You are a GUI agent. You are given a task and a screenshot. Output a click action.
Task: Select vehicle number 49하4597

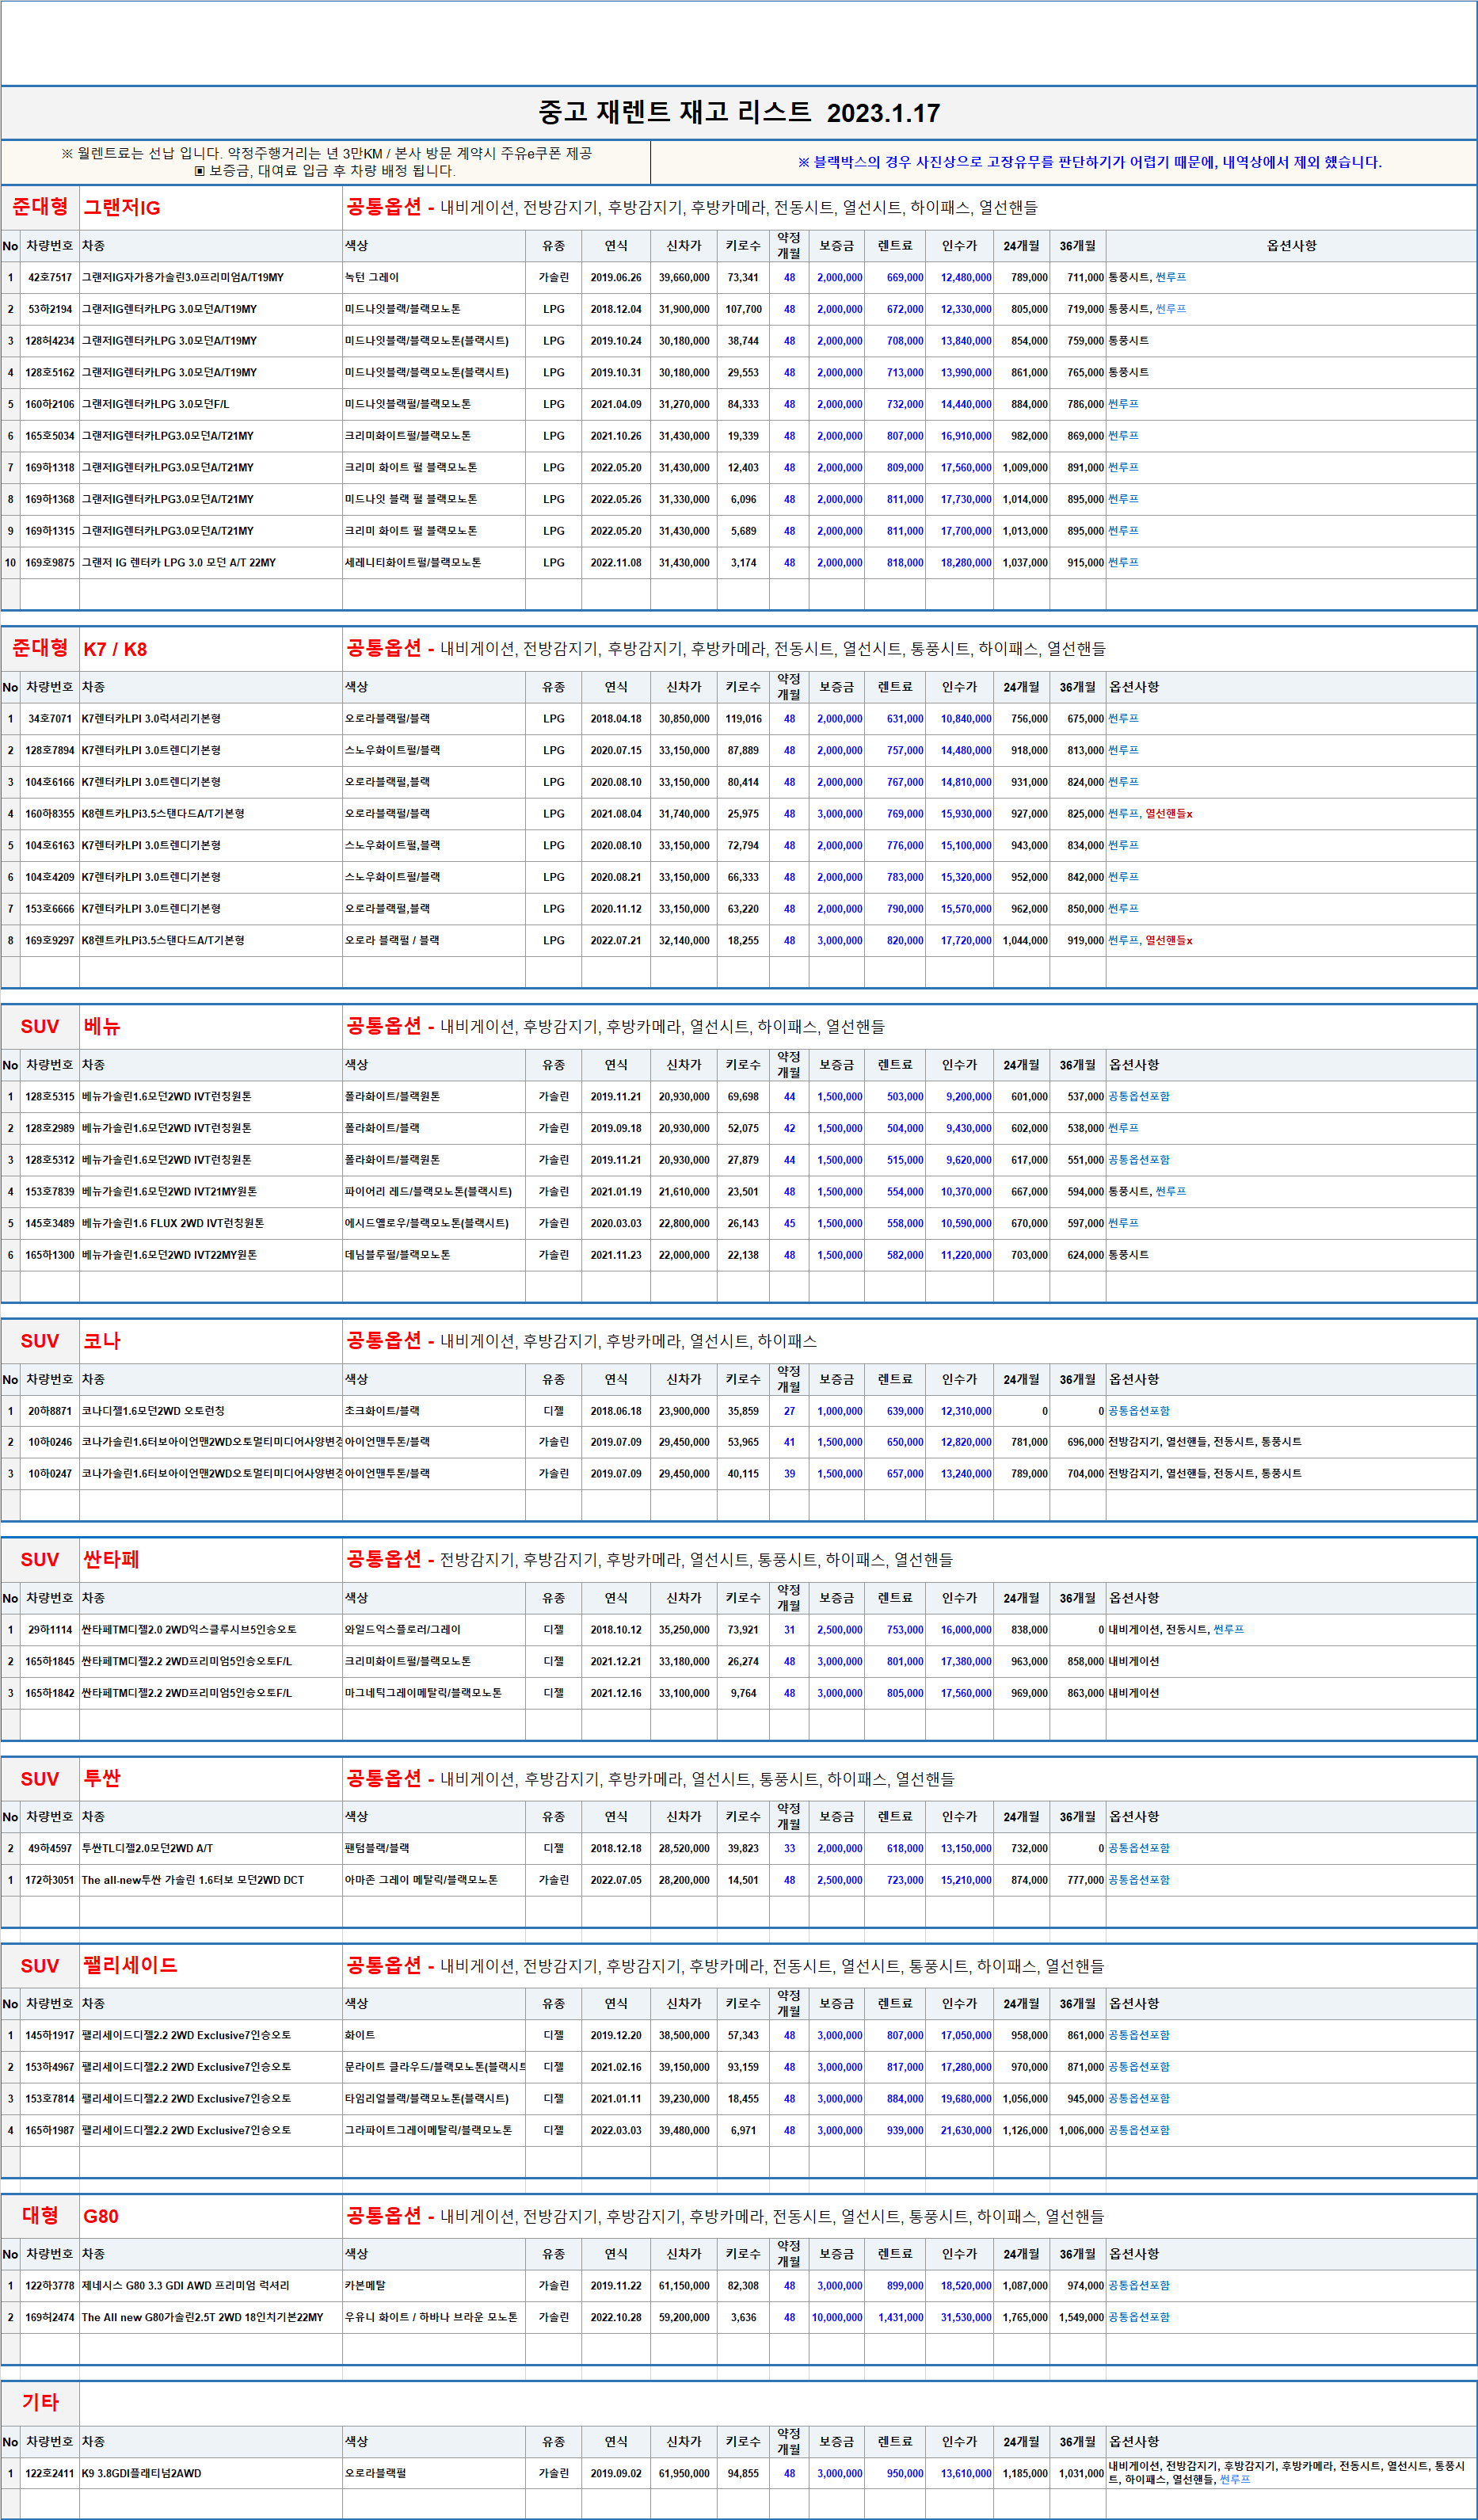(50, 1848)
